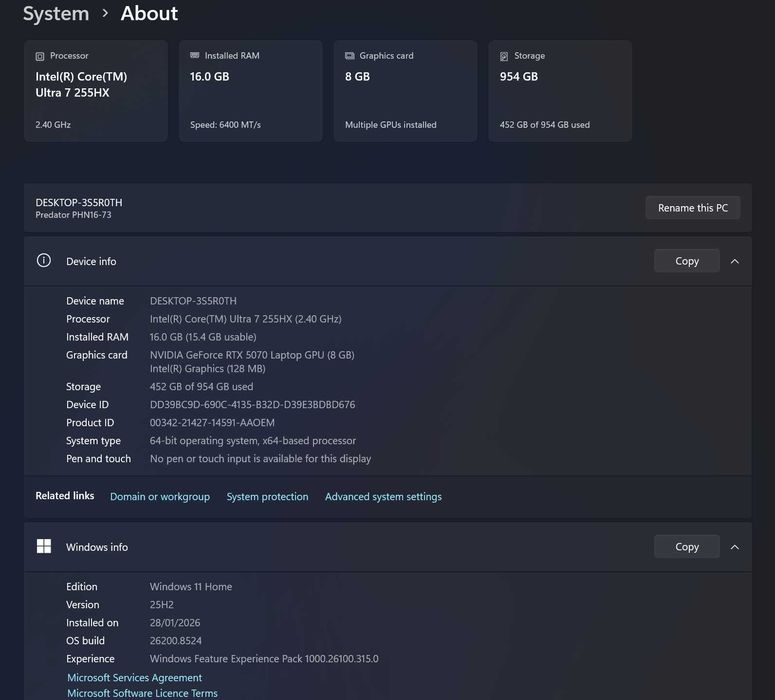Copy the Device info details
The height and width of the screenshot is (700, 775).
pos(687,261)
